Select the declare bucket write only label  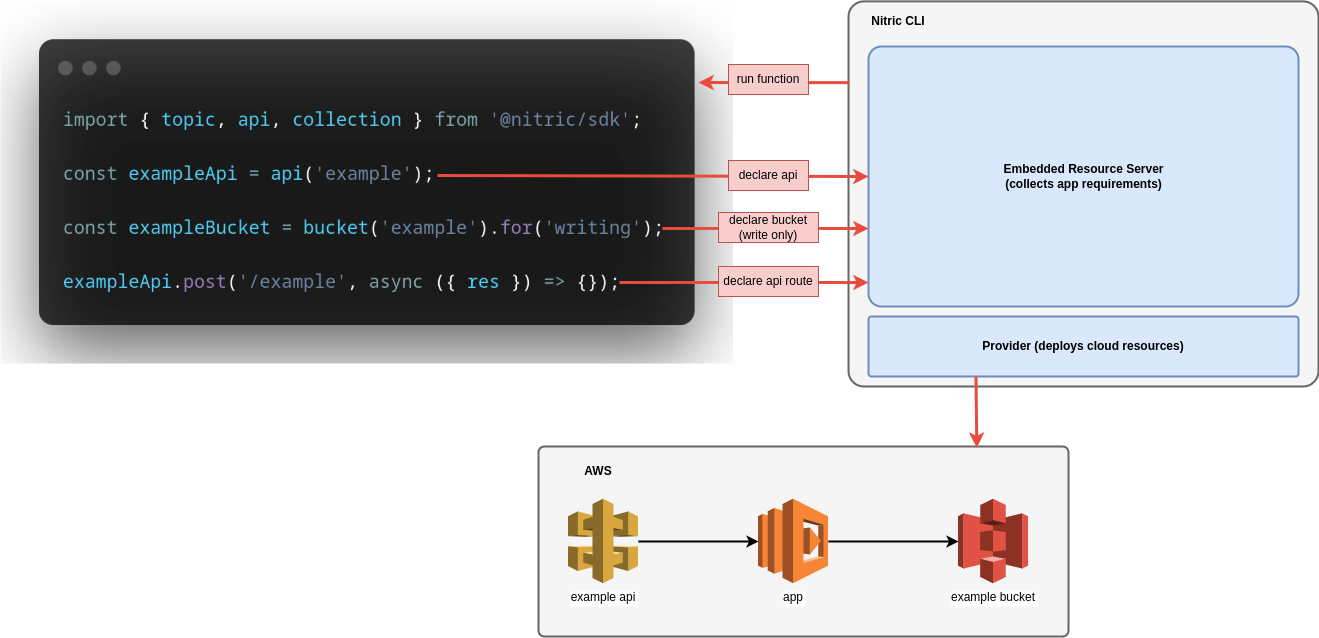768,227
